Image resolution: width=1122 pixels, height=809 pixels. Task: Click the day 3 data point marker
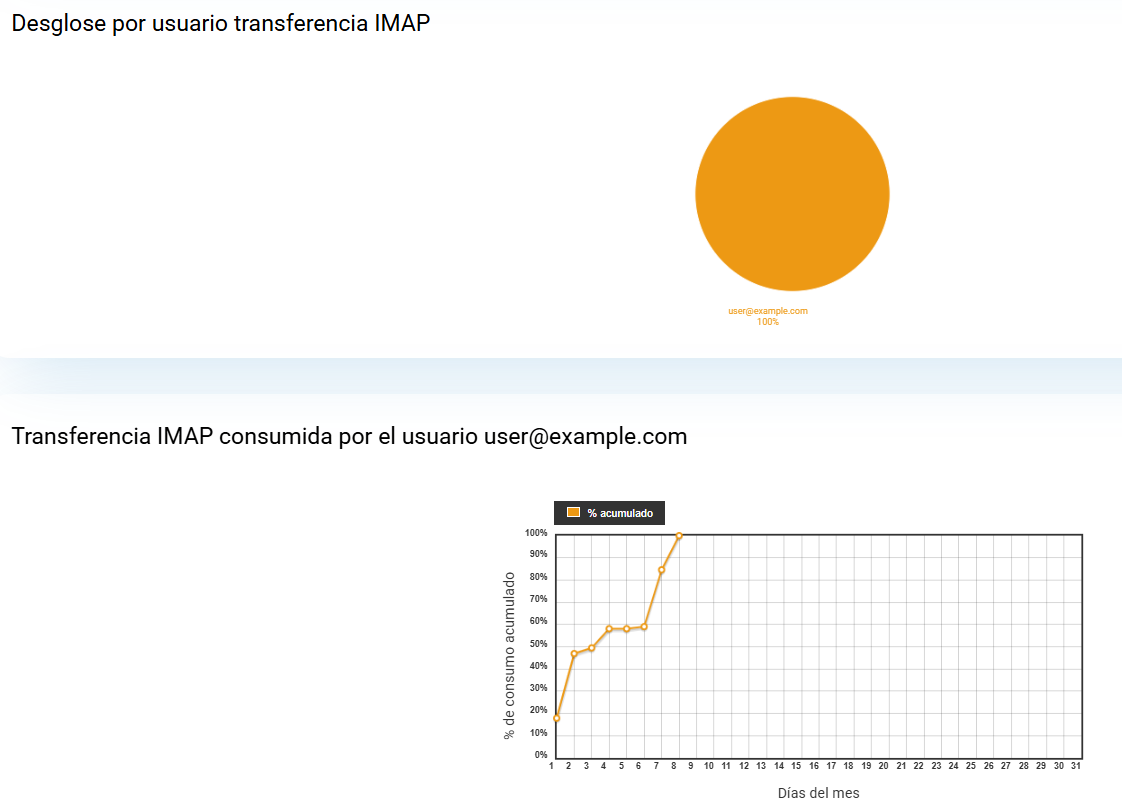592,648
